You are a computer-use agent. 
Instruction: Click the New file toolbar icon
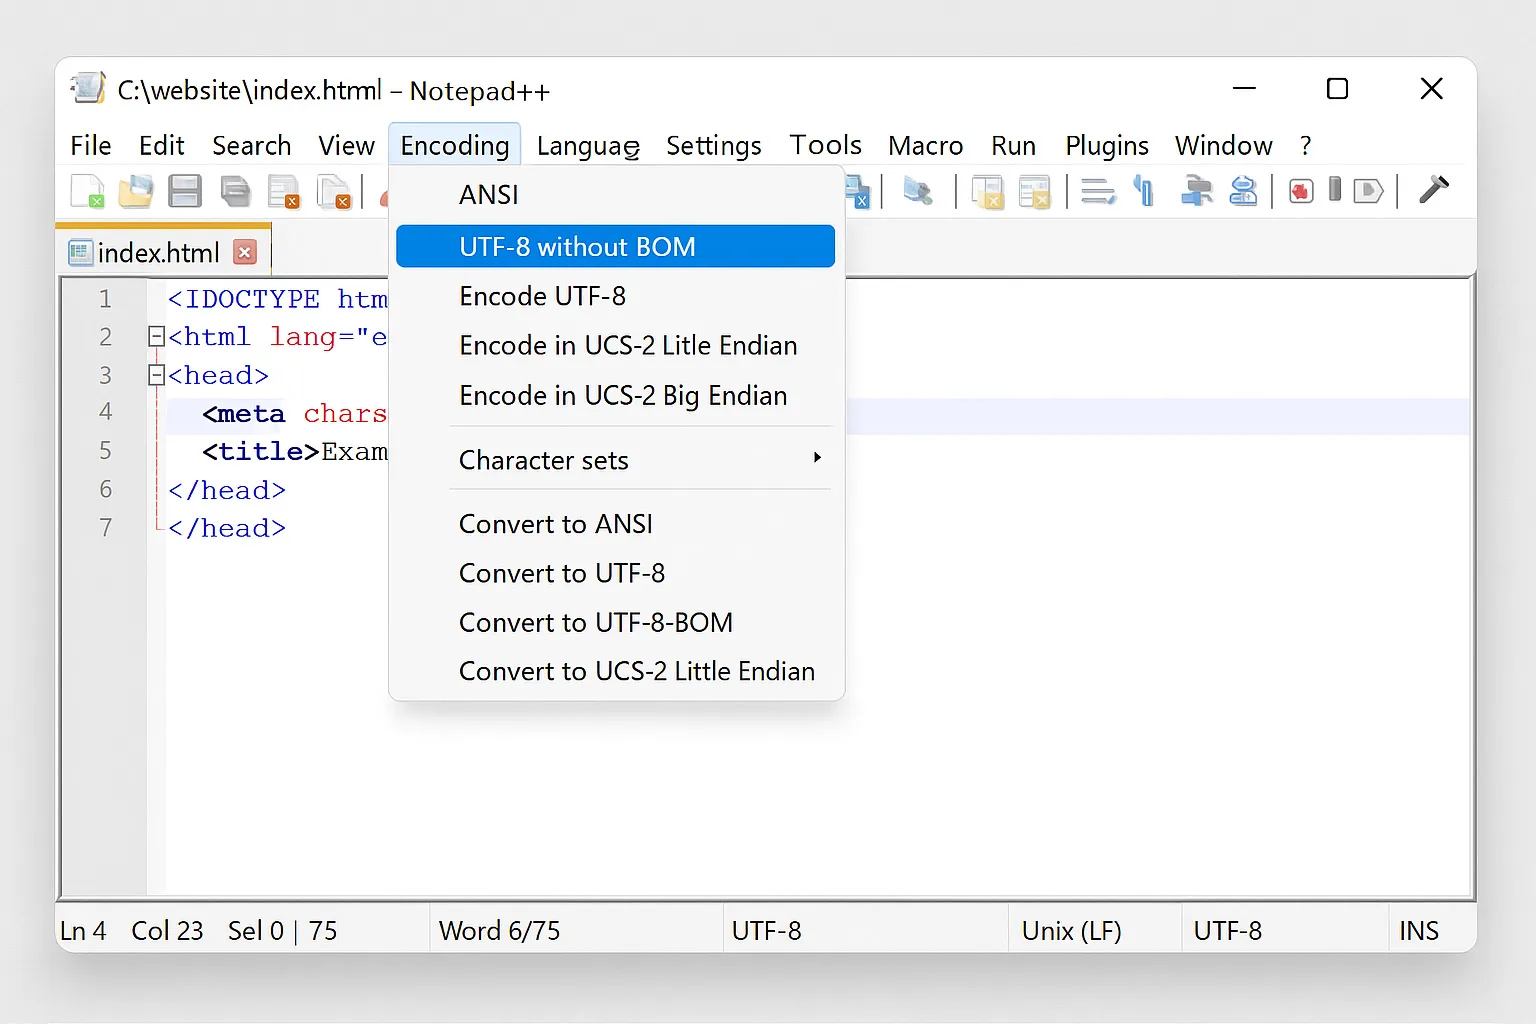[x=87, y=190]
